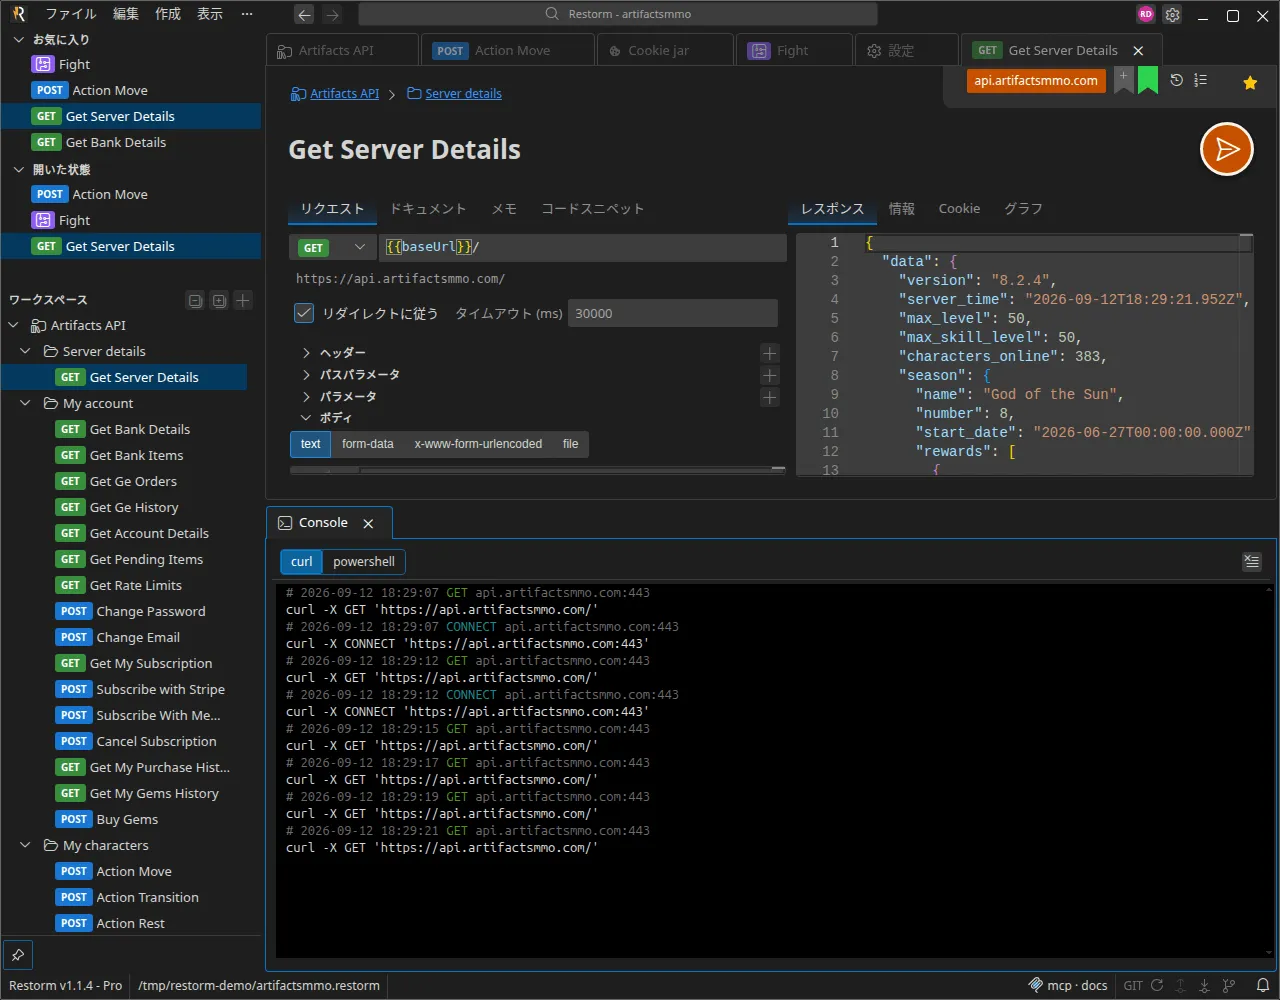The width and height of the screenshot is (1280, 1000).
Task: Switch to the ドキュメント tab
Action: 428,209
